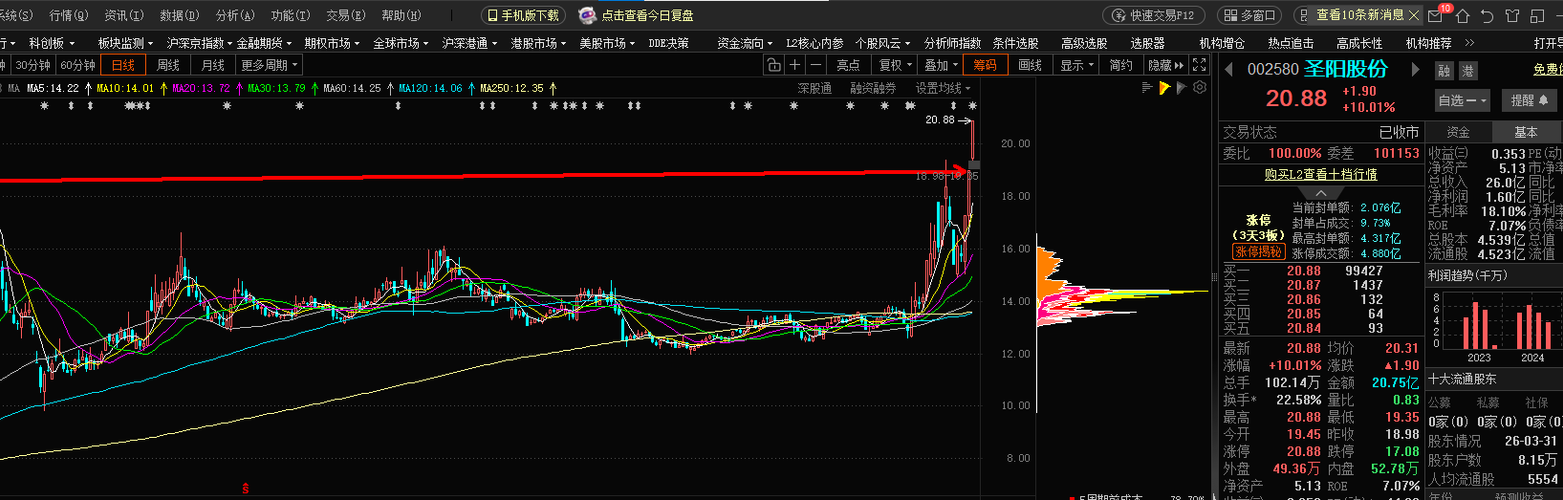The height and width of the screenshot is (500, 1563).
Task: Click the 港 tag icon
Action: (x=1468, y=70)
